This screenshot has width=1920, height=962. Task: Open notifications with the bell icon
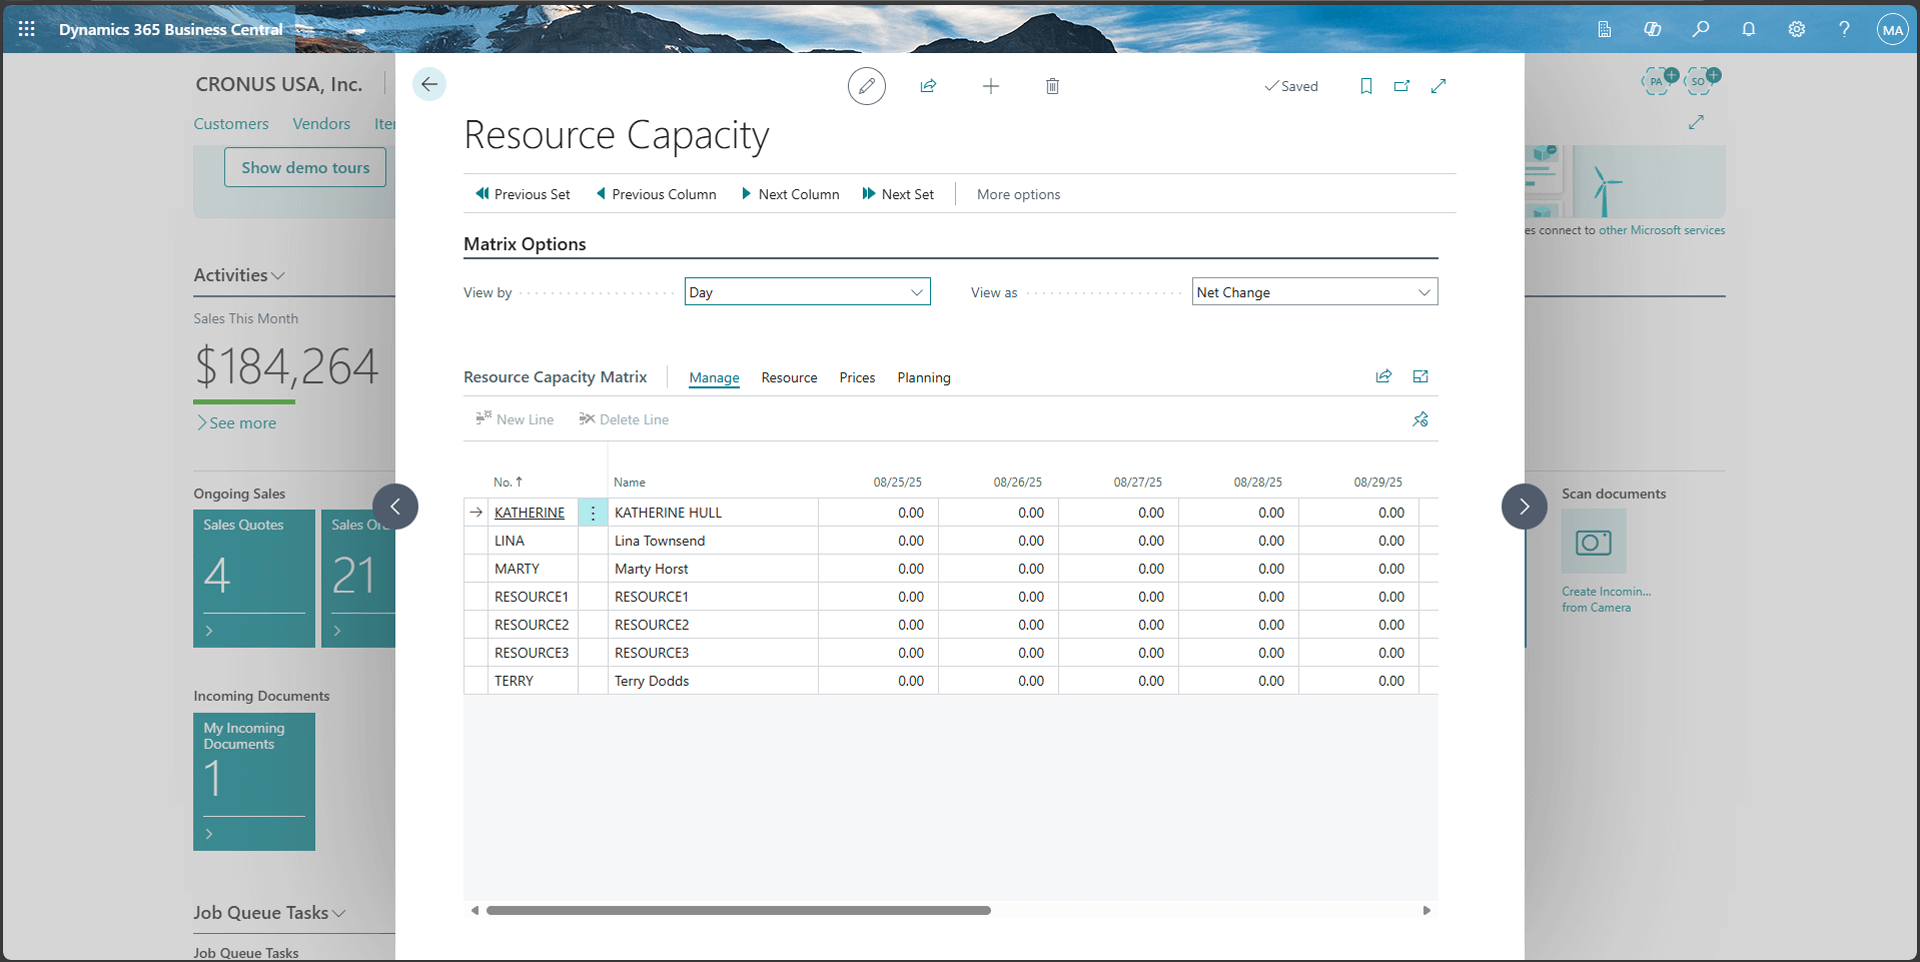(x=1748, y=29)
